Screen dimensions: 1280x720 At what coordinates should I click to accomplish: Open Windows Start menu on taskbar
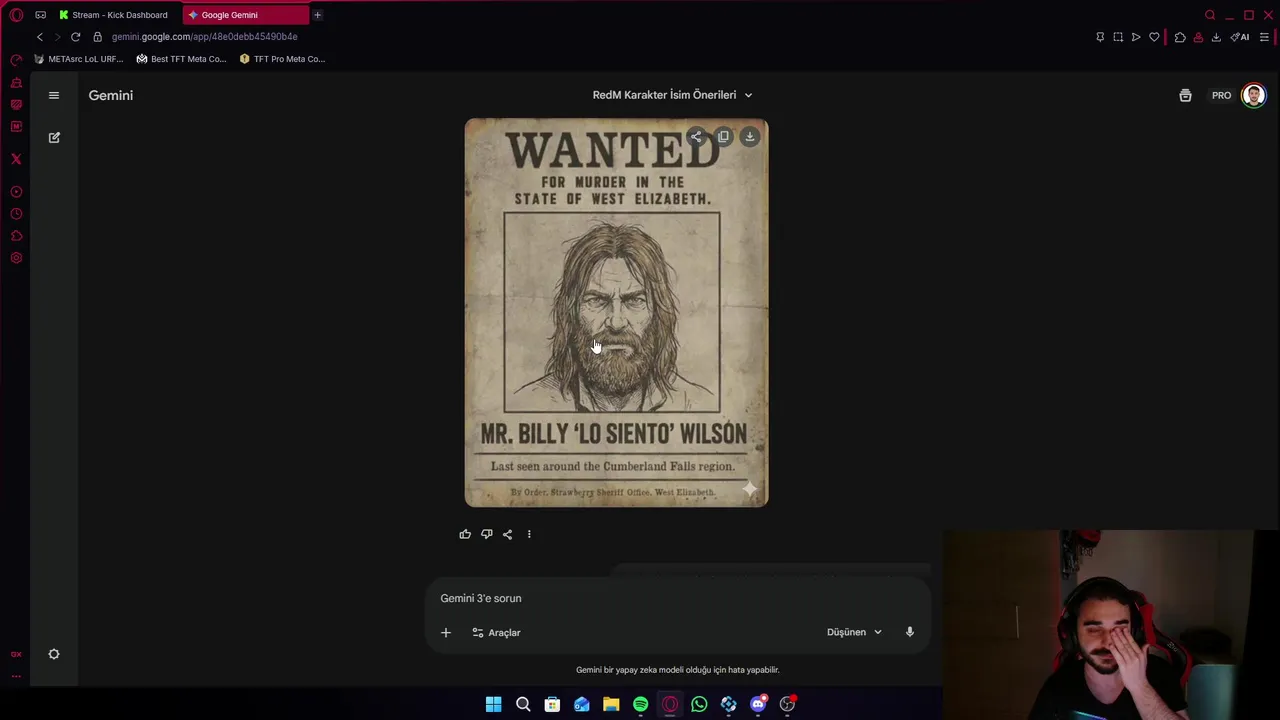tap(493, 704)
